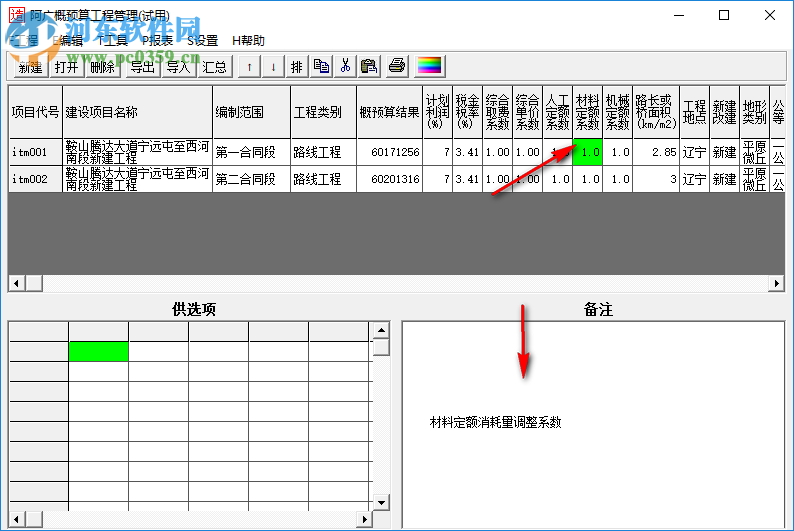The width and height of the screenshot is (794, 531).
Task: Click the scissors cut icon
Action: pos(345,66)
